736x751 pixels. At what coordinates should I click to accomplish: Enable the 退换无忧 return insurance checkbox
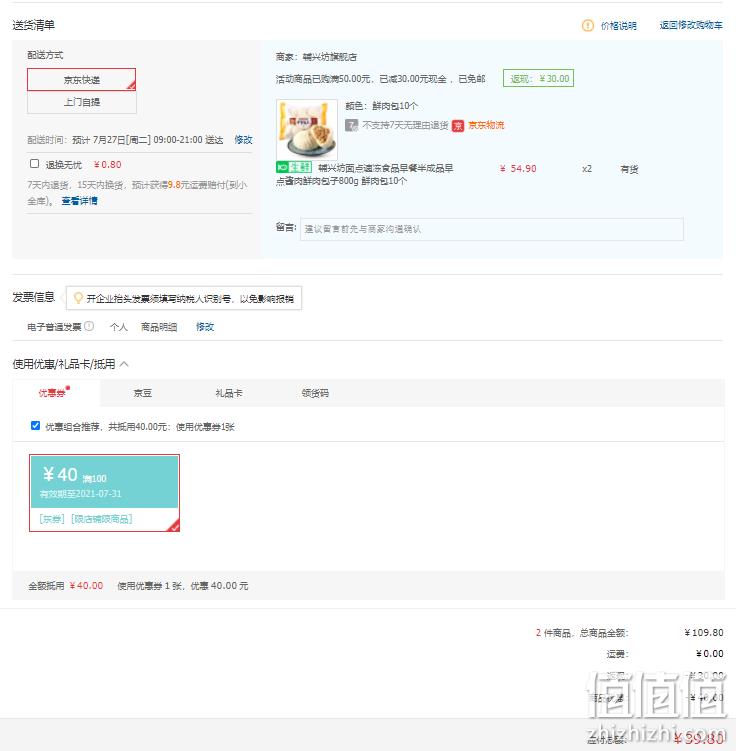(34, 164)
